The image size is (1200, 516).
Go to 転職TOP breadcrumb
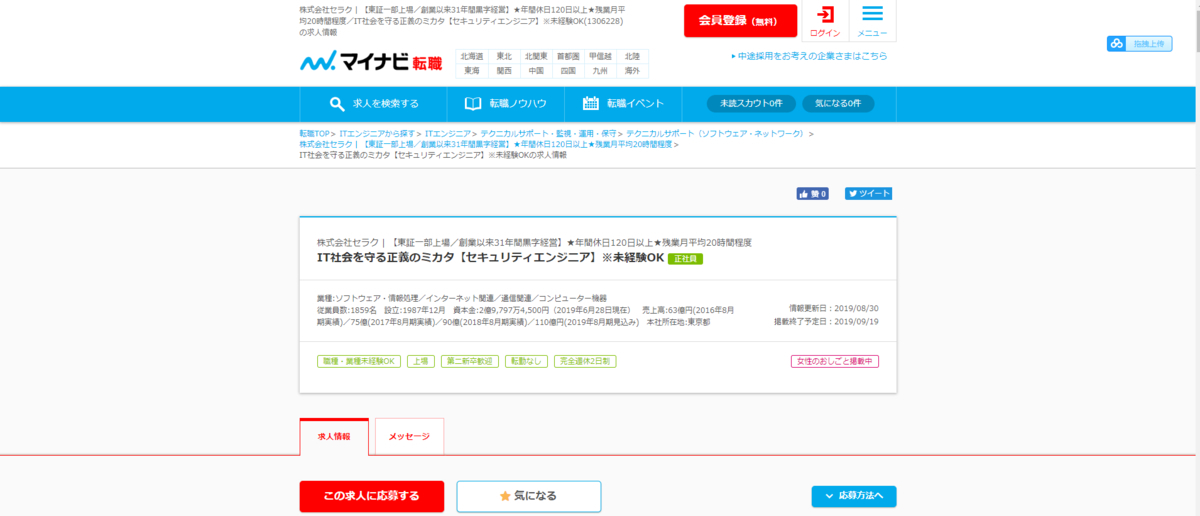click(x=314, y=133)
